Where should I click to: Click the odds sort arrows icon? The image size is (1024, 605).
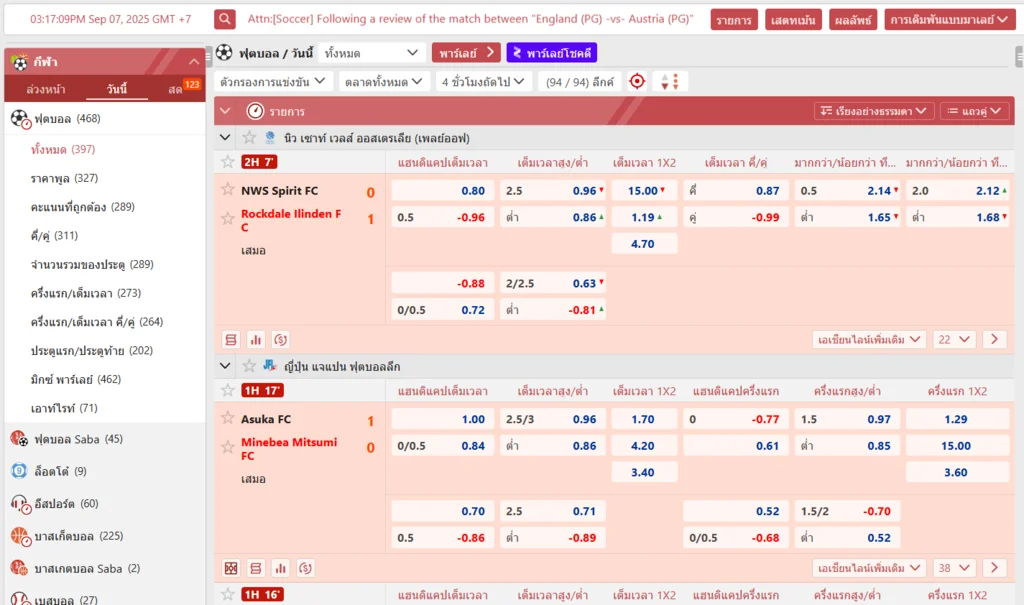pos(669,82)
